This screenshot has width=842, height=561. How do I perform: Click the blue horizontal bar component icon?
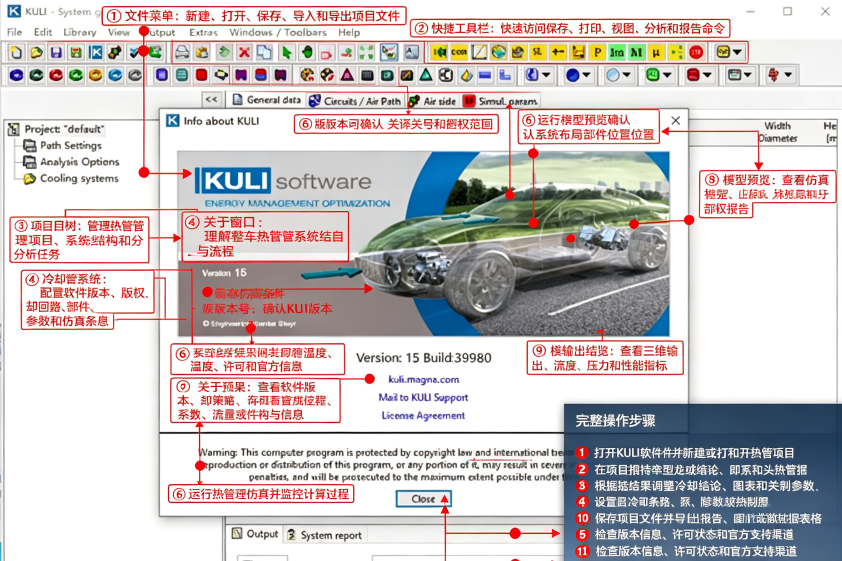(x=485, y=75)
